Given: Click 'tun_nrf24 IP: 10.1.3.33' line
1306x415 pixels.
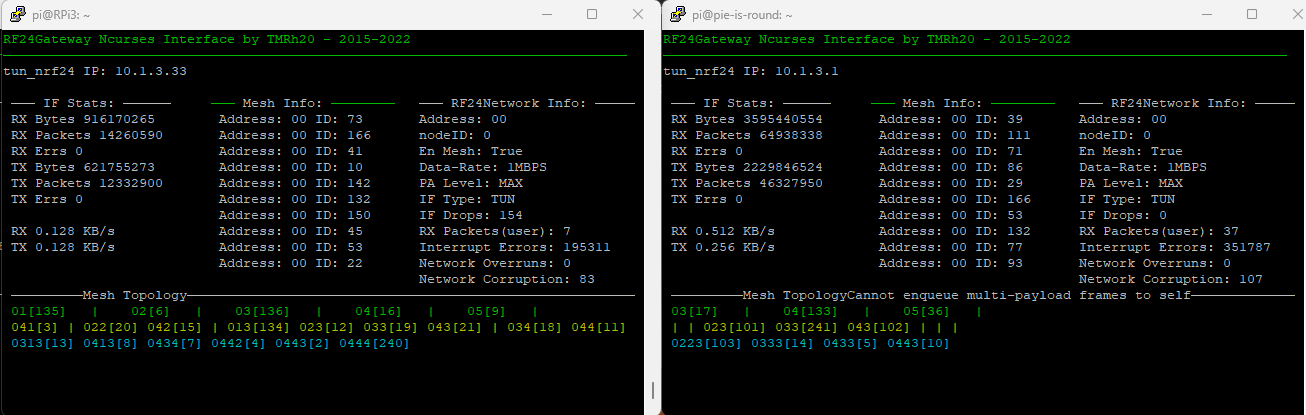Looking at the screenshot, I should (96, 72).
